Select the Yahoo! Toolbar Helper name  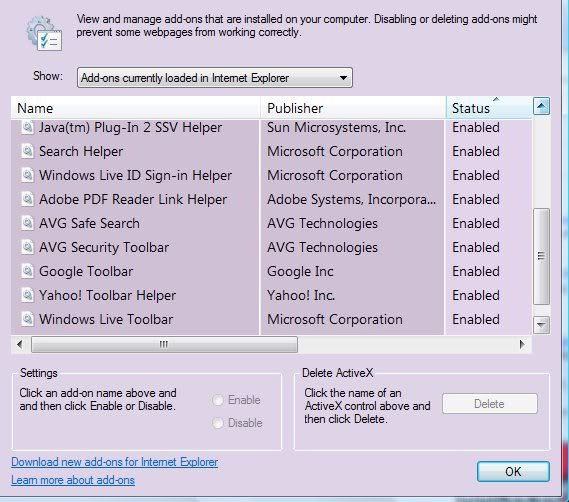[107, 295]
